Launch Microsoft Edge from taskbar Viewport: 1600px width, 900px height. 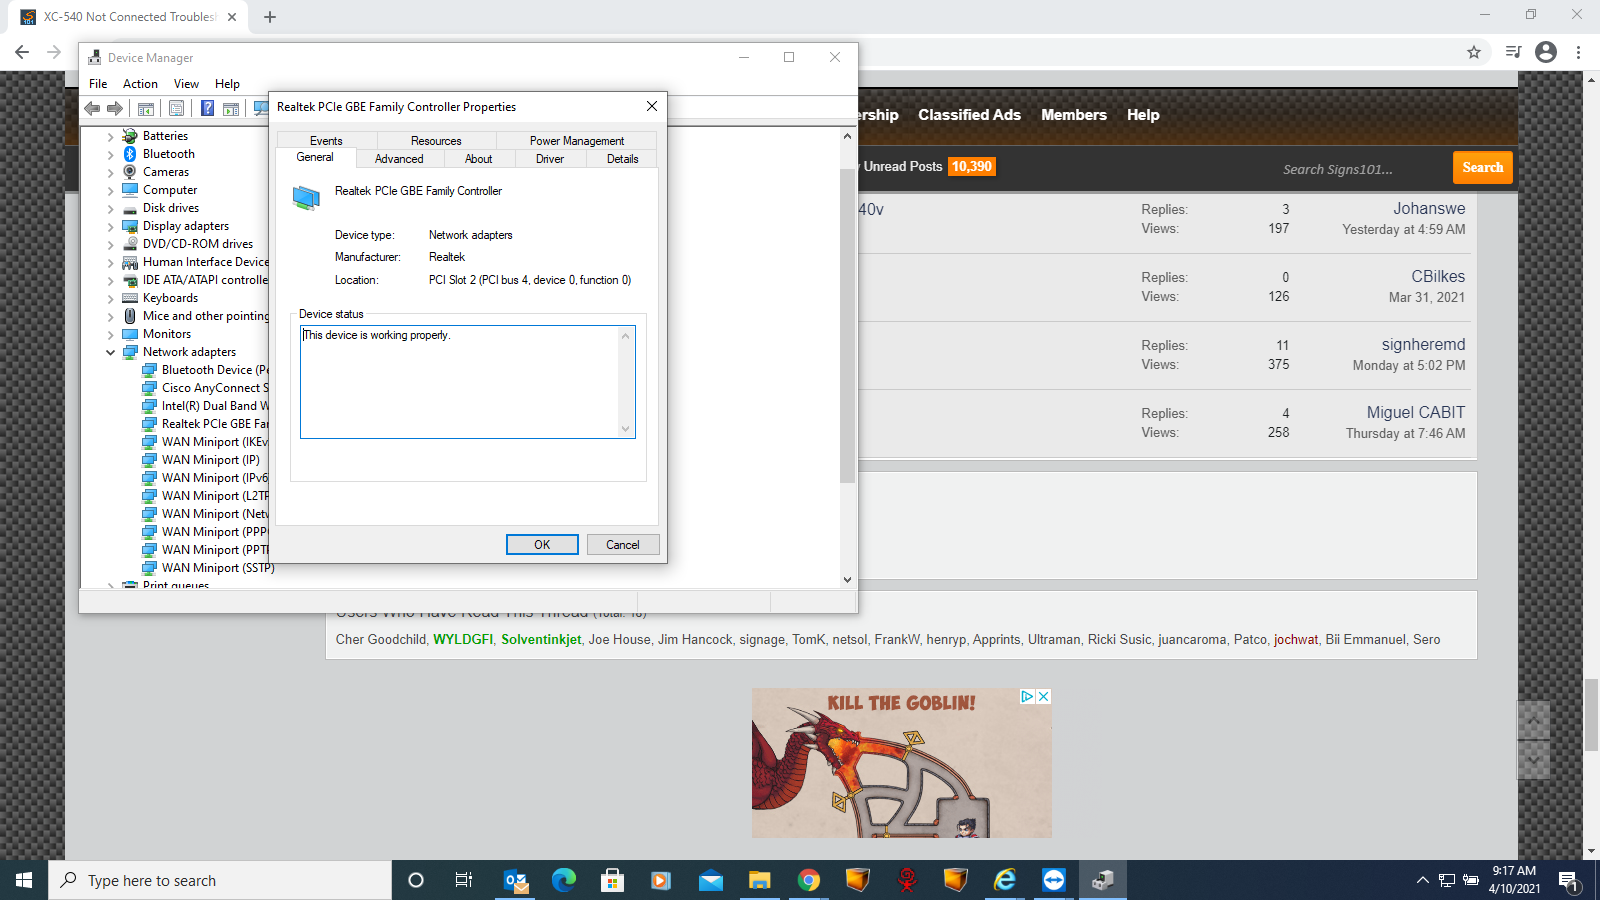pos(564,880)
